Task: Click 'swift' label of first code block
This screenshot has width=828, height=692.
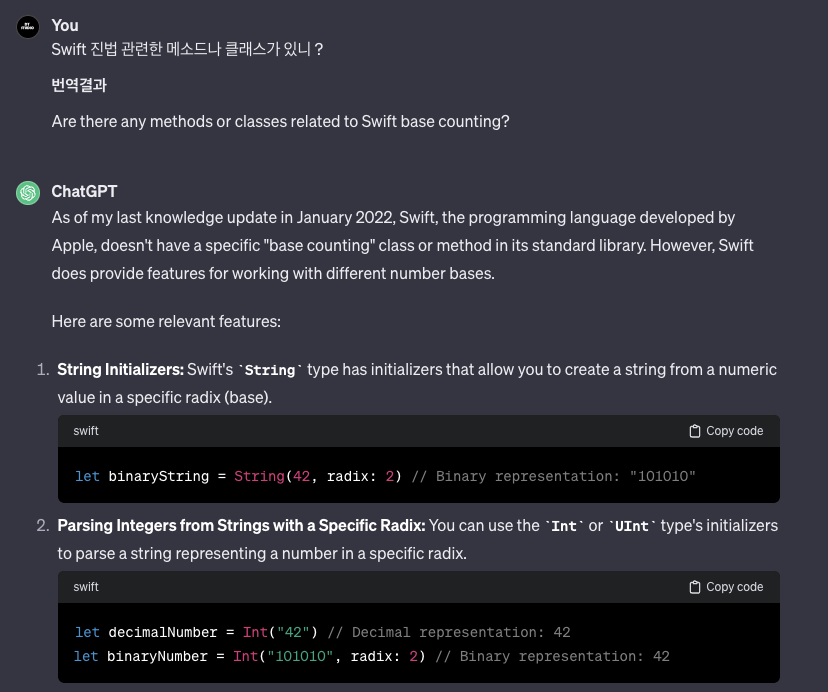Action: coord(86,431)
